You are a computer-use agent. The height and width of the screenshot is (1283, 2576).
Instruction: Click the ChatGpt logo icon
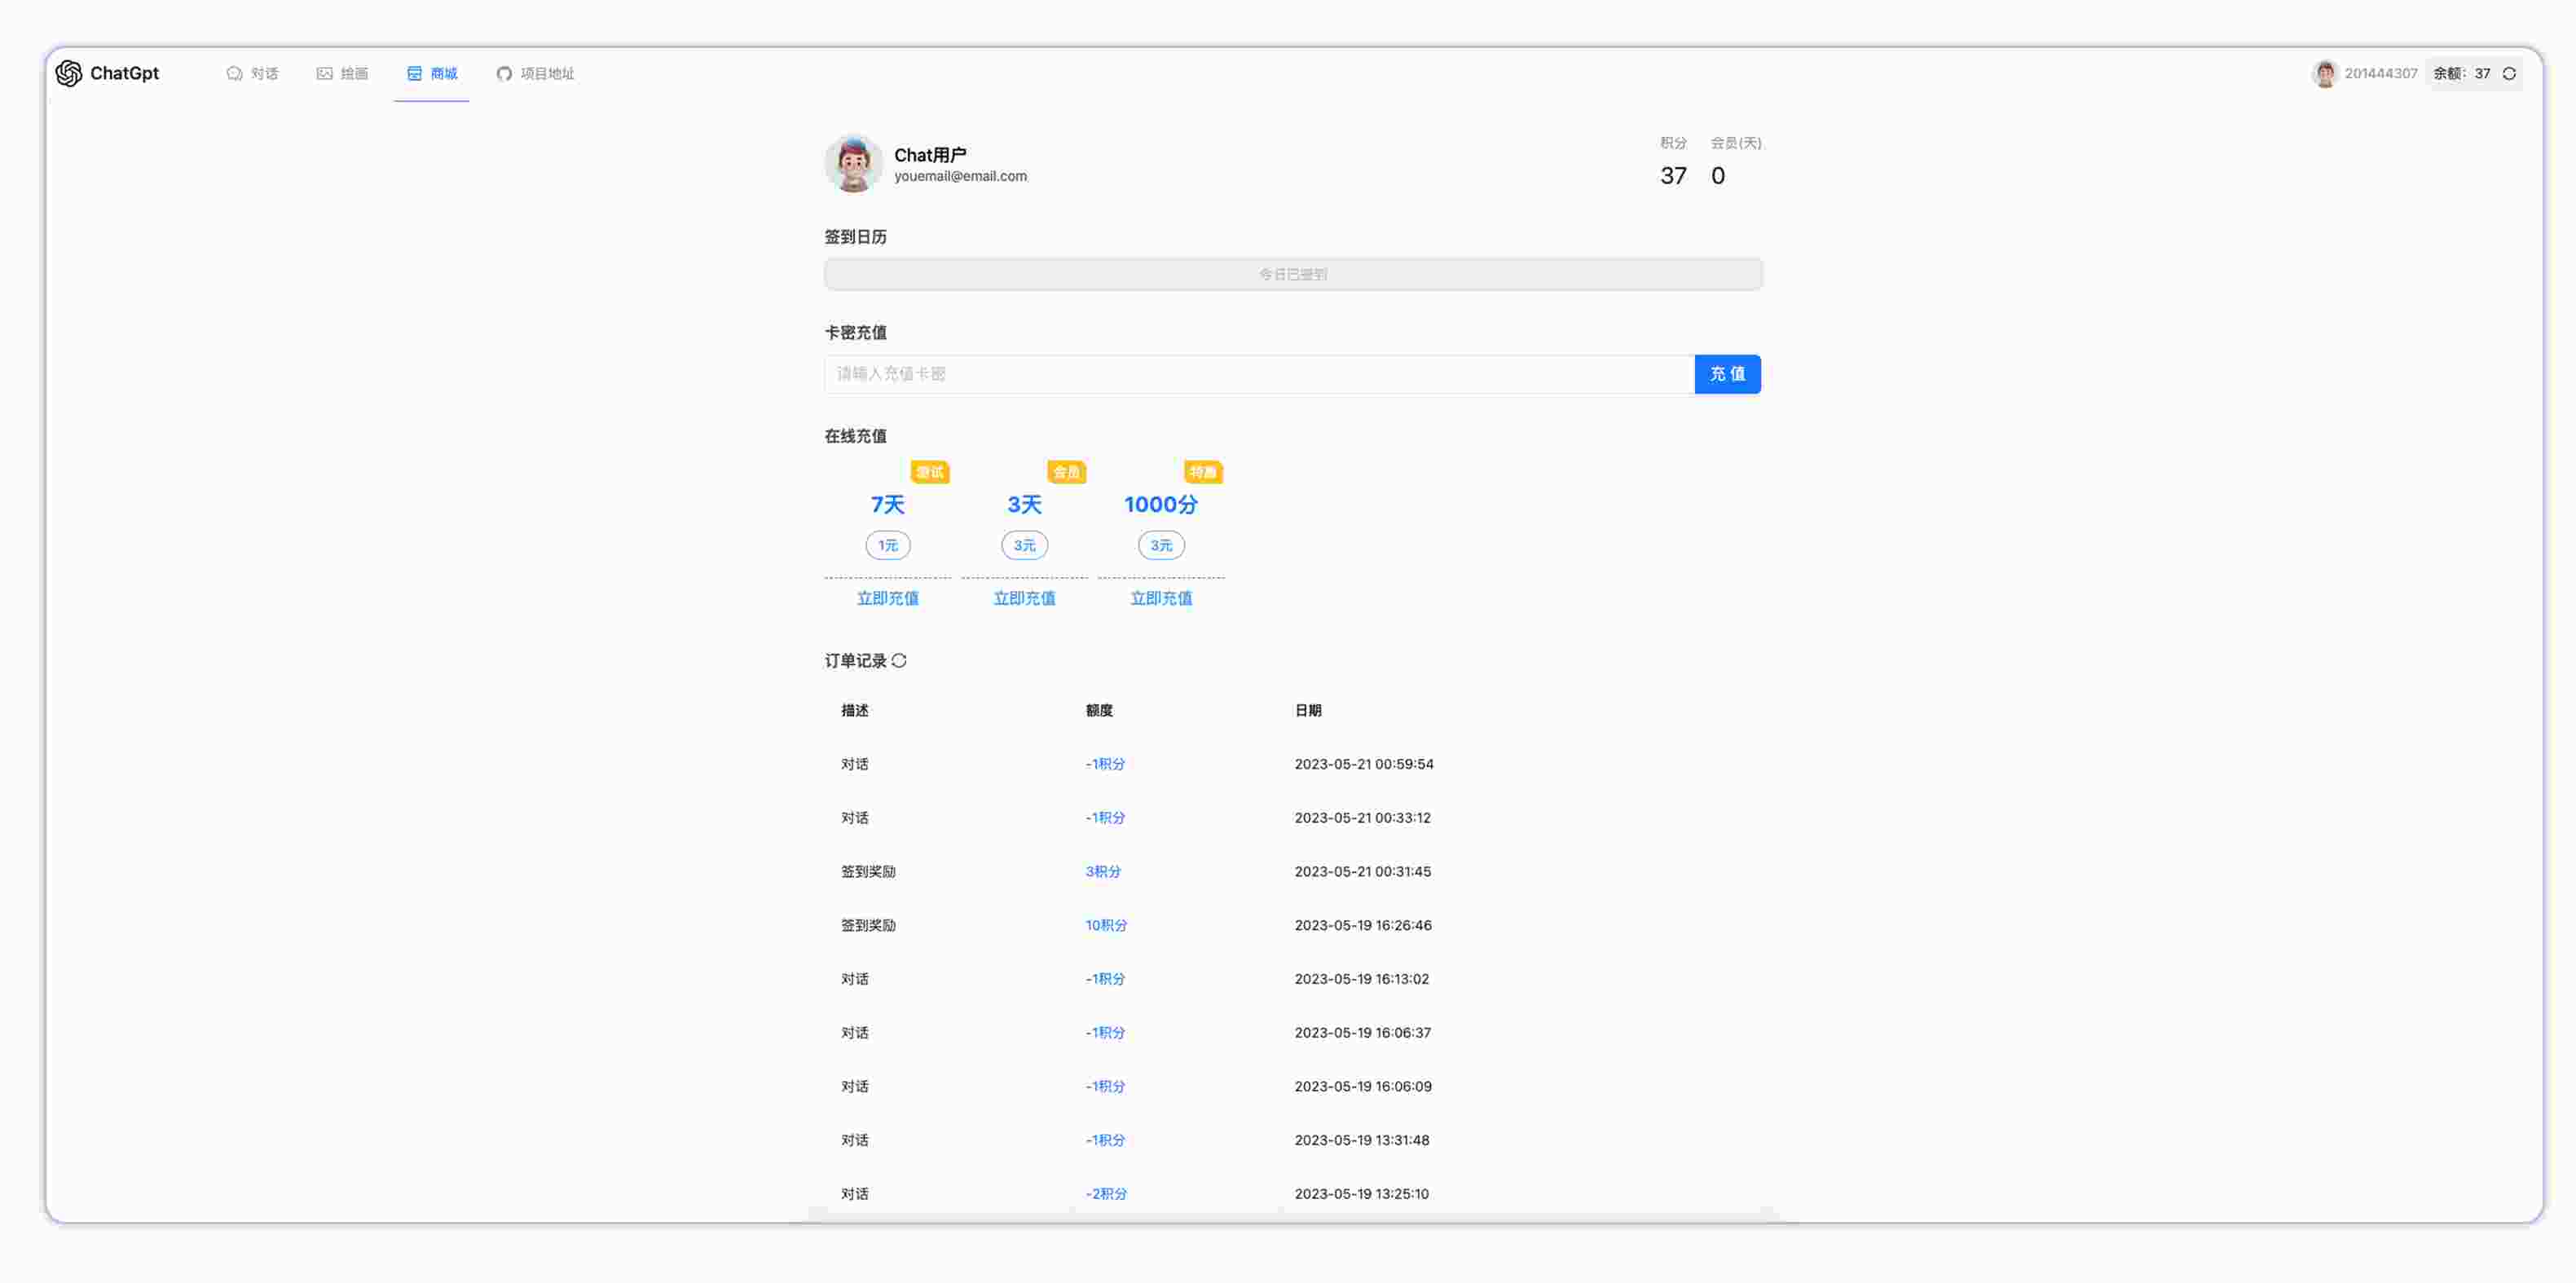(x=68, y=73)
